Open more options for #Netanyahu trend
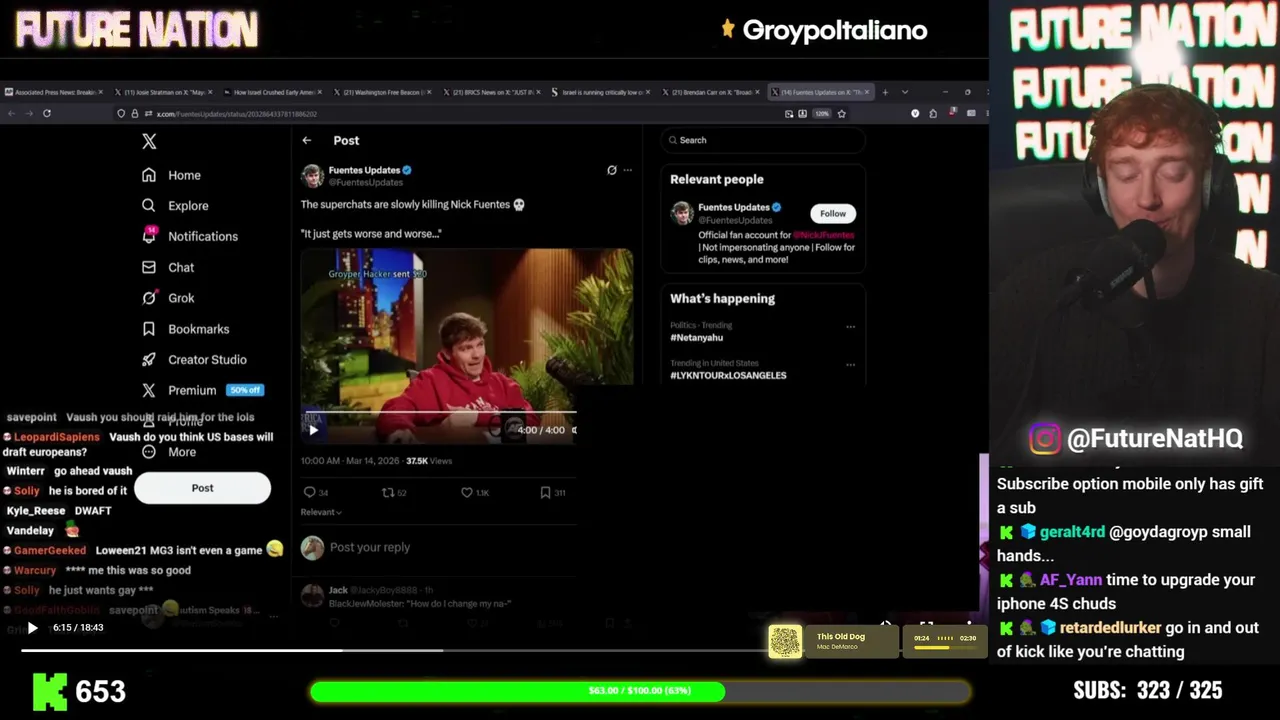Screen dimensions: 1280x720 [x=851, y=326]
